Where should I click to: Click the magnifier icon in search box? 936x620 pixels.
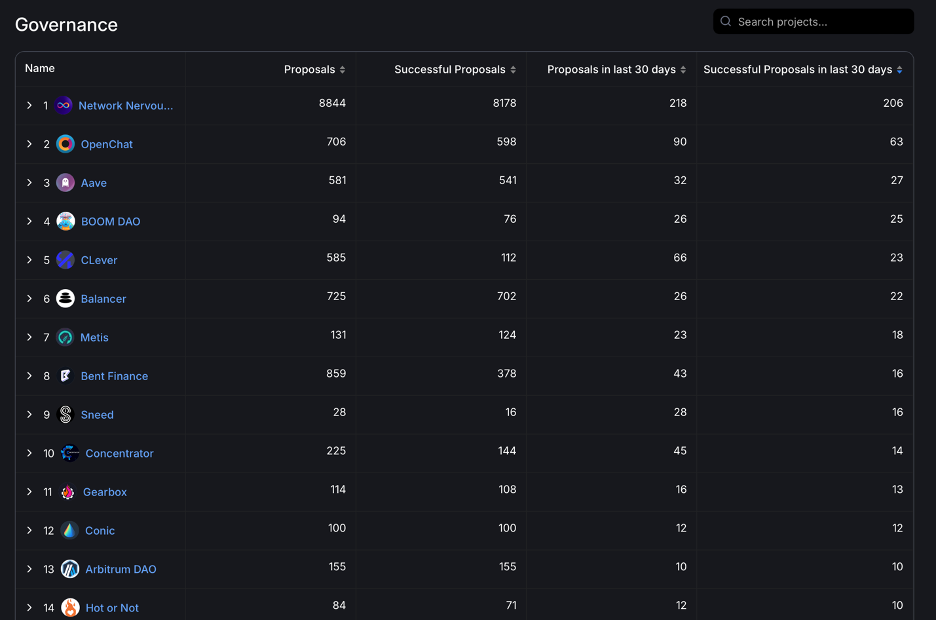[725, 21]
